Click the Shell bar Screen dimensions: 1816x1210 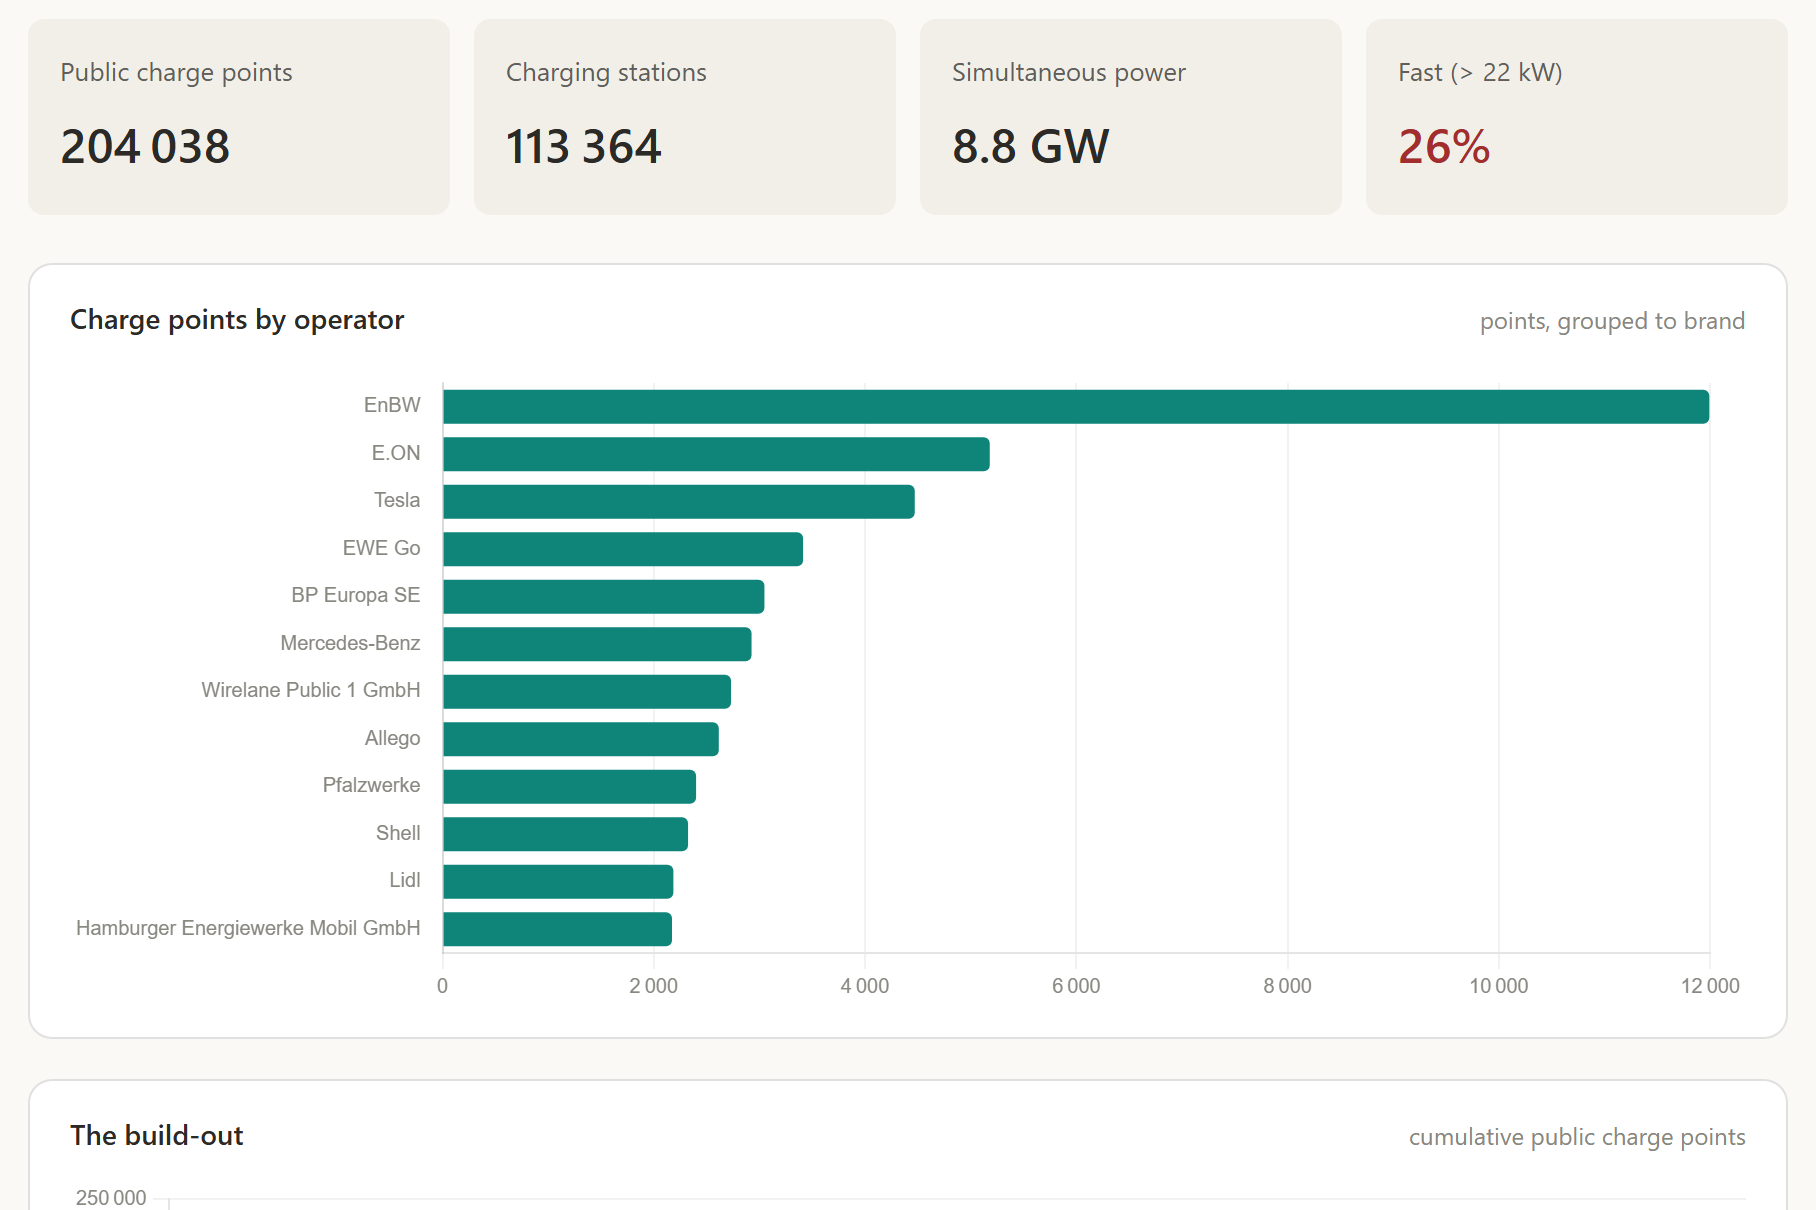[565, 834]
